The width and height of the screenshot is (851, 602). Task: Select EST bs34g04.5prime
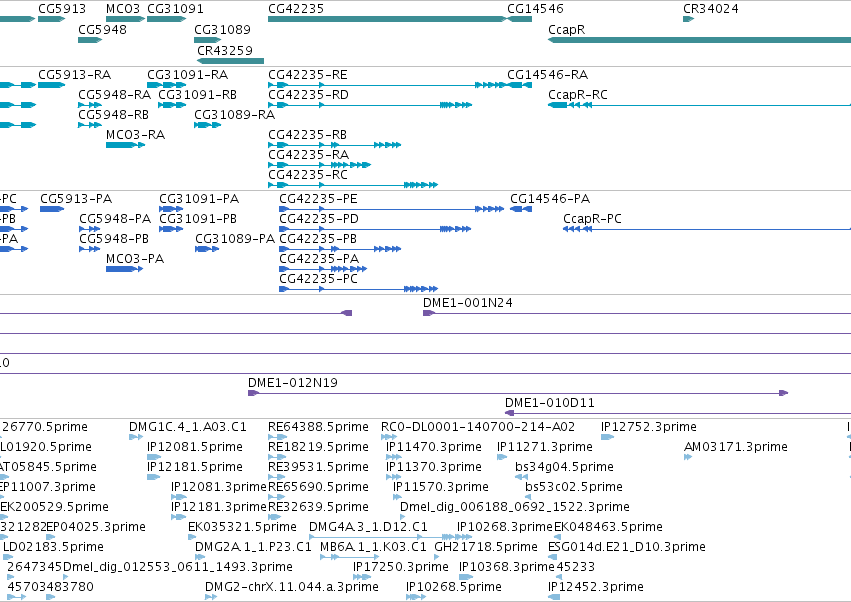(522, 477)
